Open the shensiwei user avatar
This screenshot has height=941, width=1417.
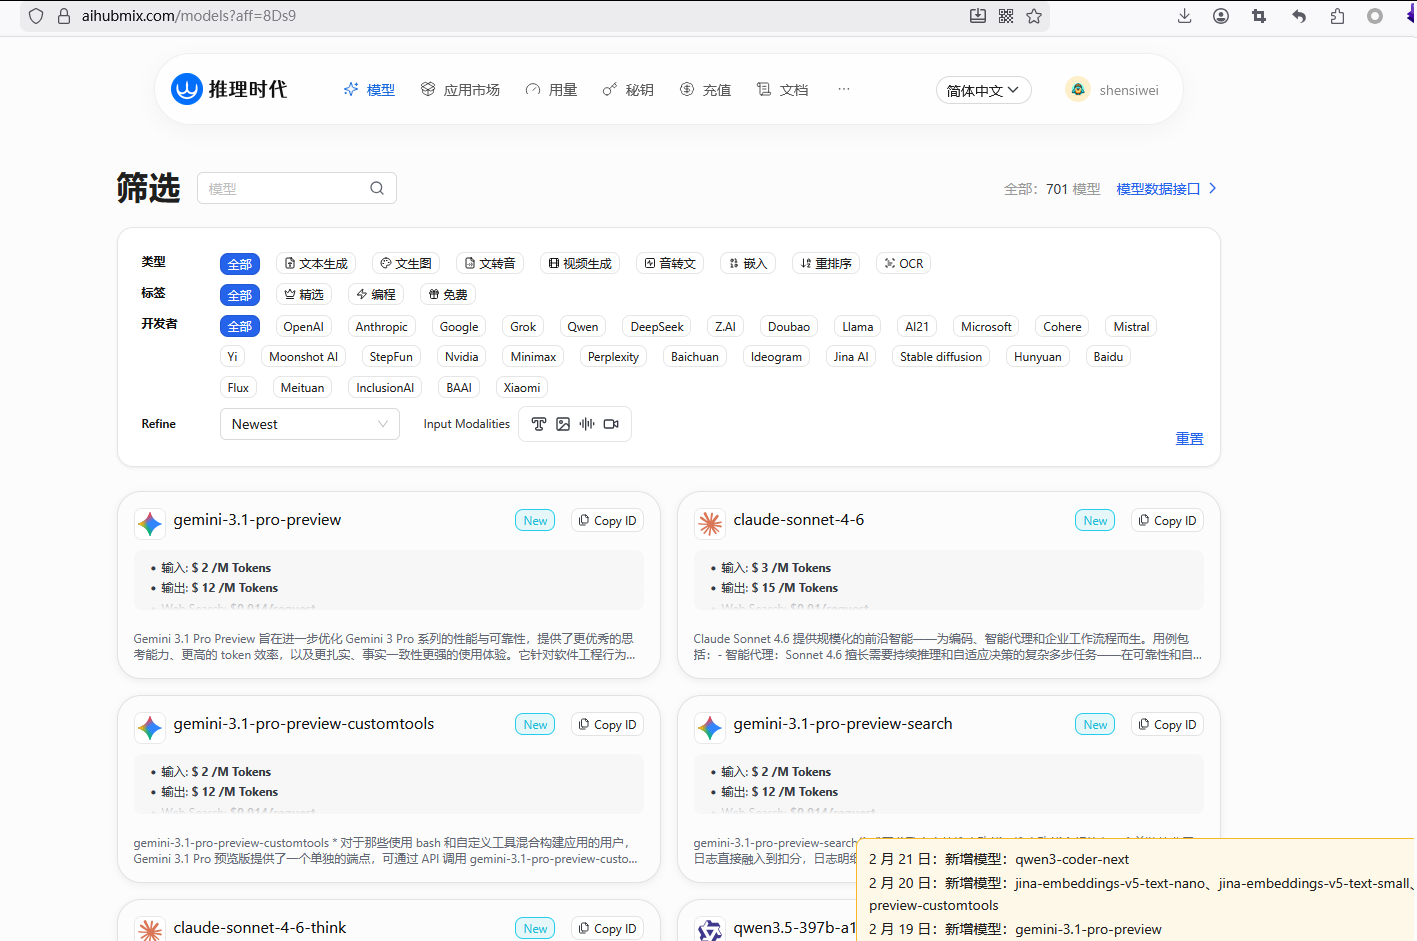(x=1078, y=90)
